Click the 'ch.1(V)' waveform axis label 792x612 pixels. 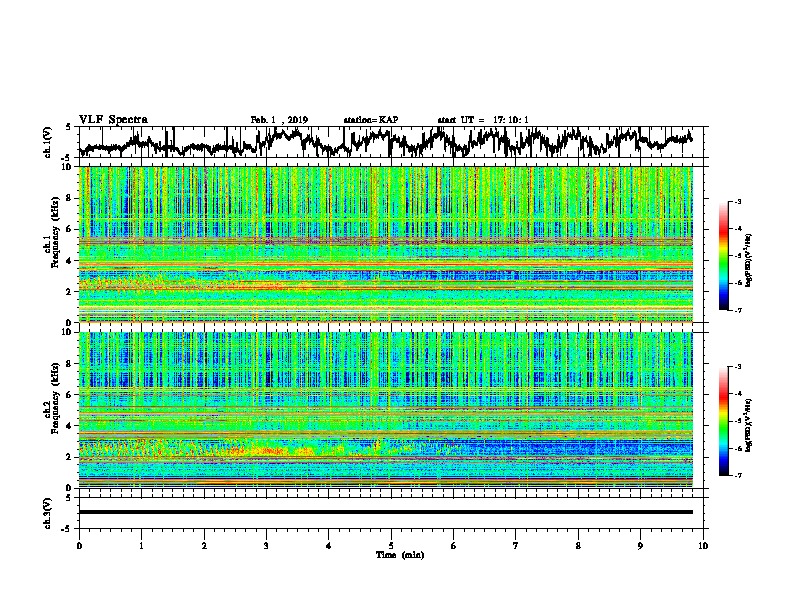coord(47,142)
